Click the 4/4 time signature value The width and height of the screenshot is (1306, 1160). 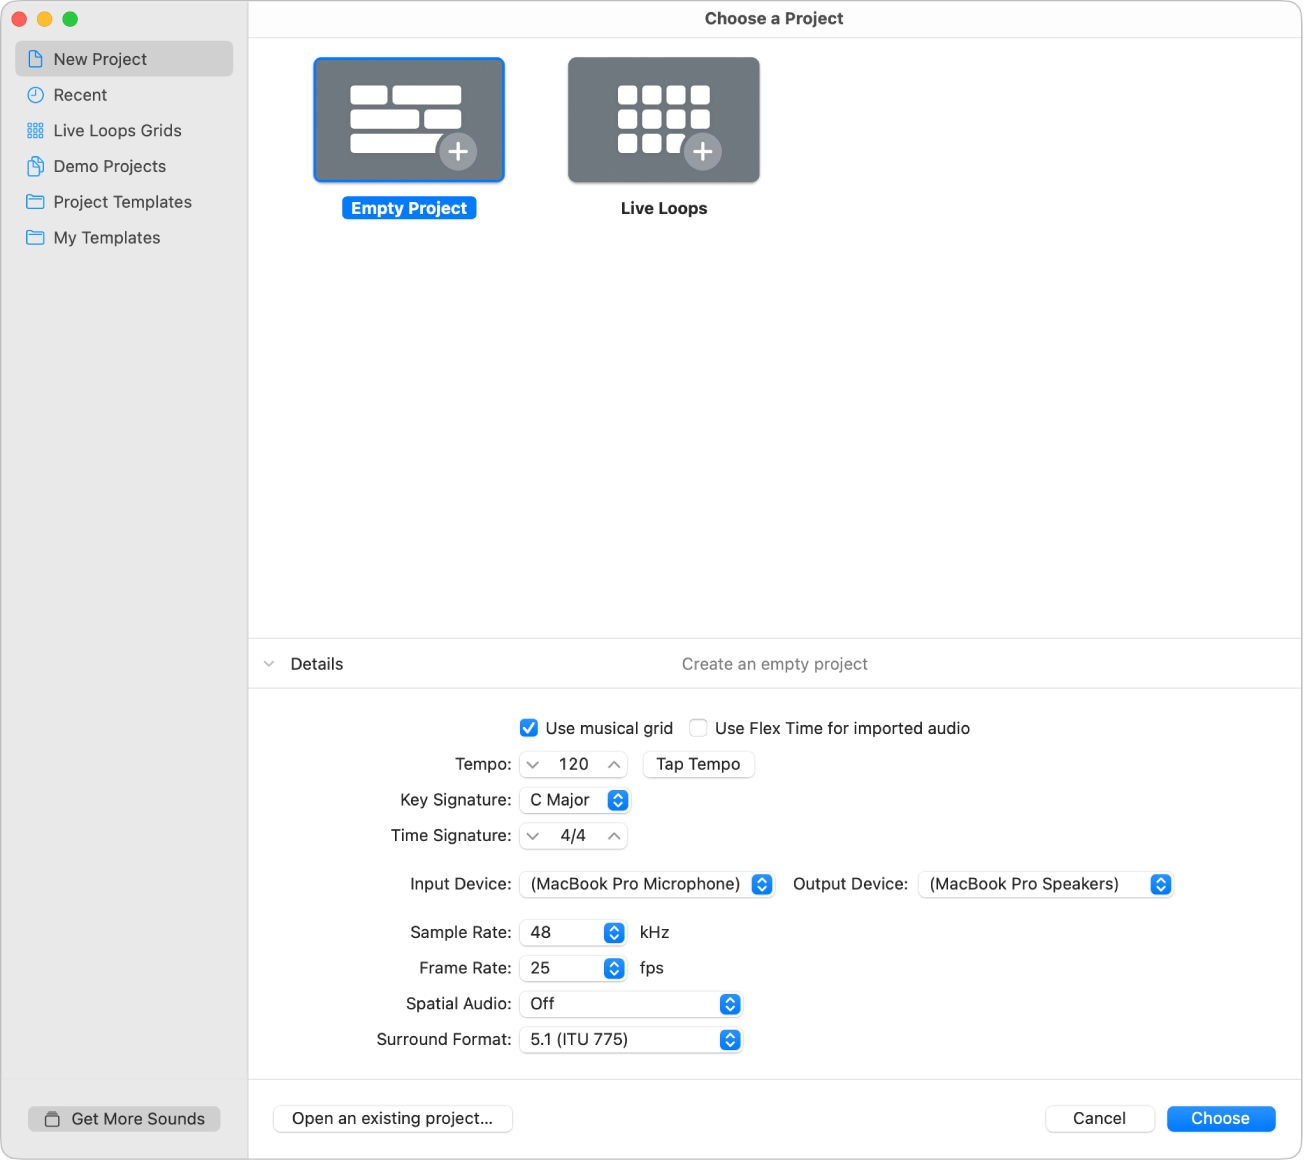click(x=573, y=836)
